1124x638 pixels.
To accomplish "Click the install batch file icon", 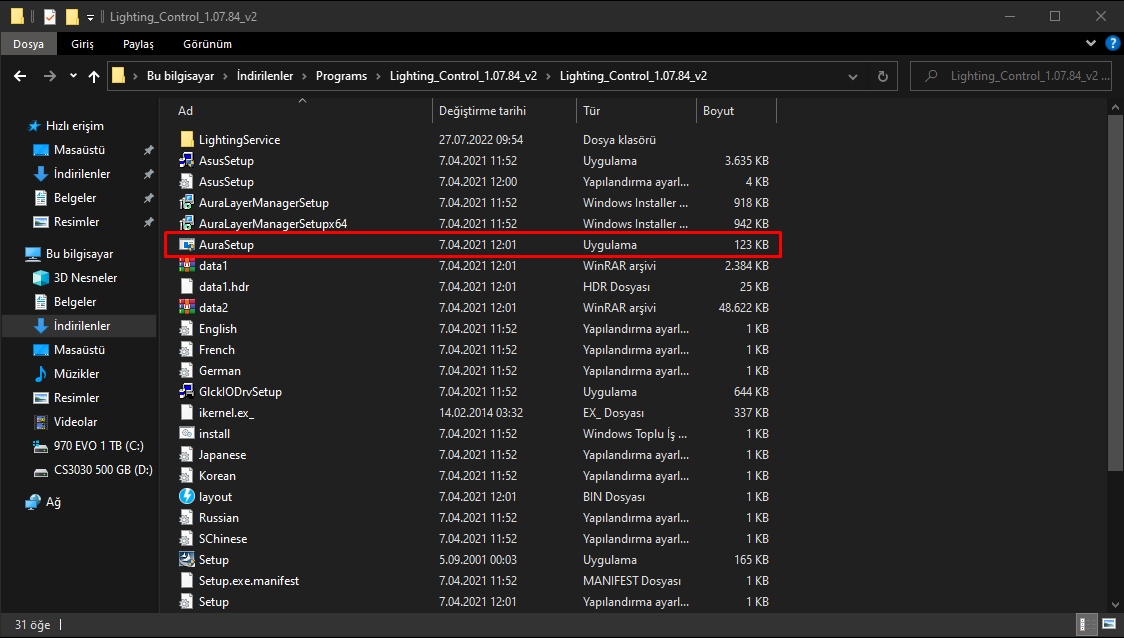I will (186, 434).
